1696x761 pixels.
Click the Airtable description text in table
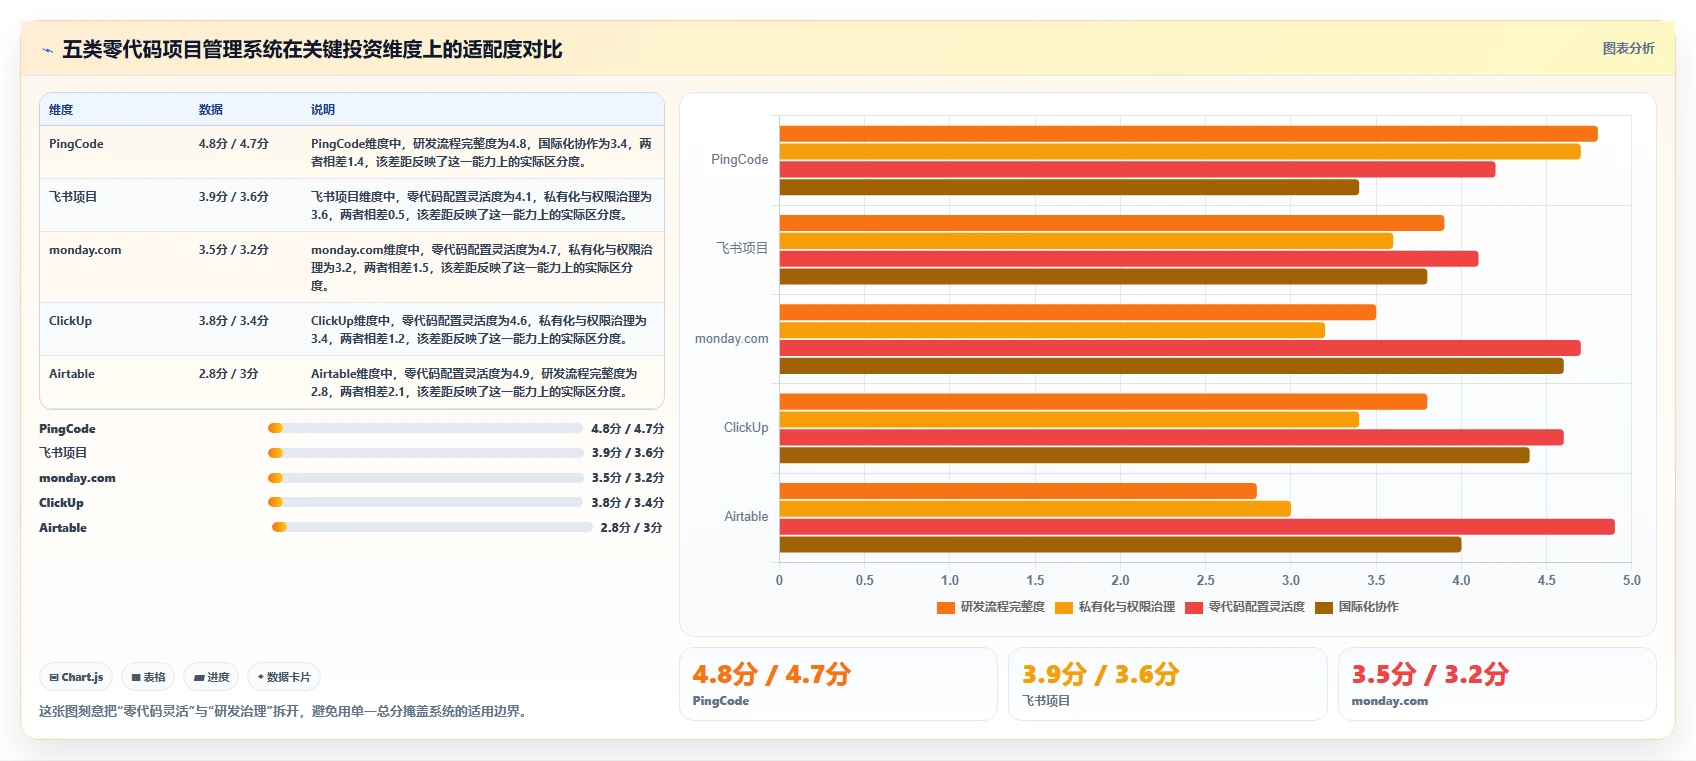tap(474, 383)
